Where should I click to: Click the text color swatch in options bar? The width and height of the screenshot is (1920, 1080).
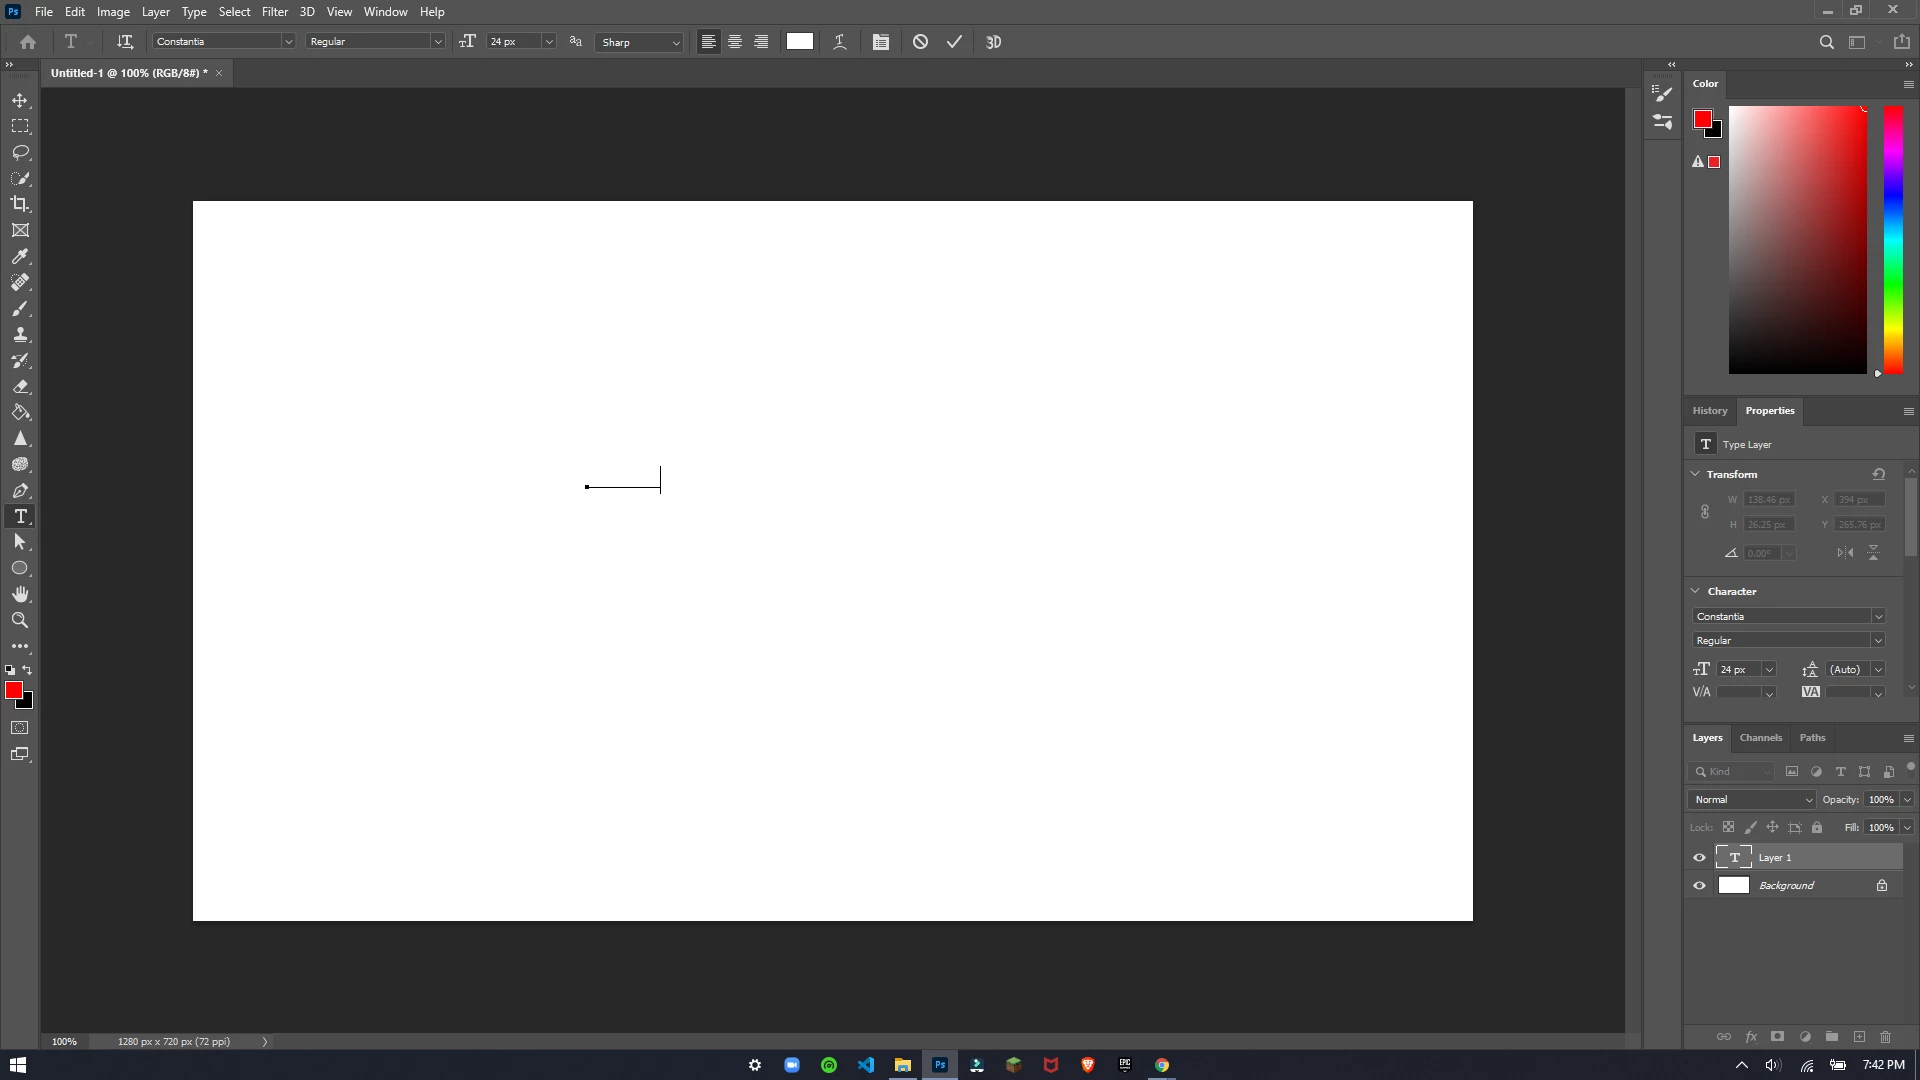point(799,42)
